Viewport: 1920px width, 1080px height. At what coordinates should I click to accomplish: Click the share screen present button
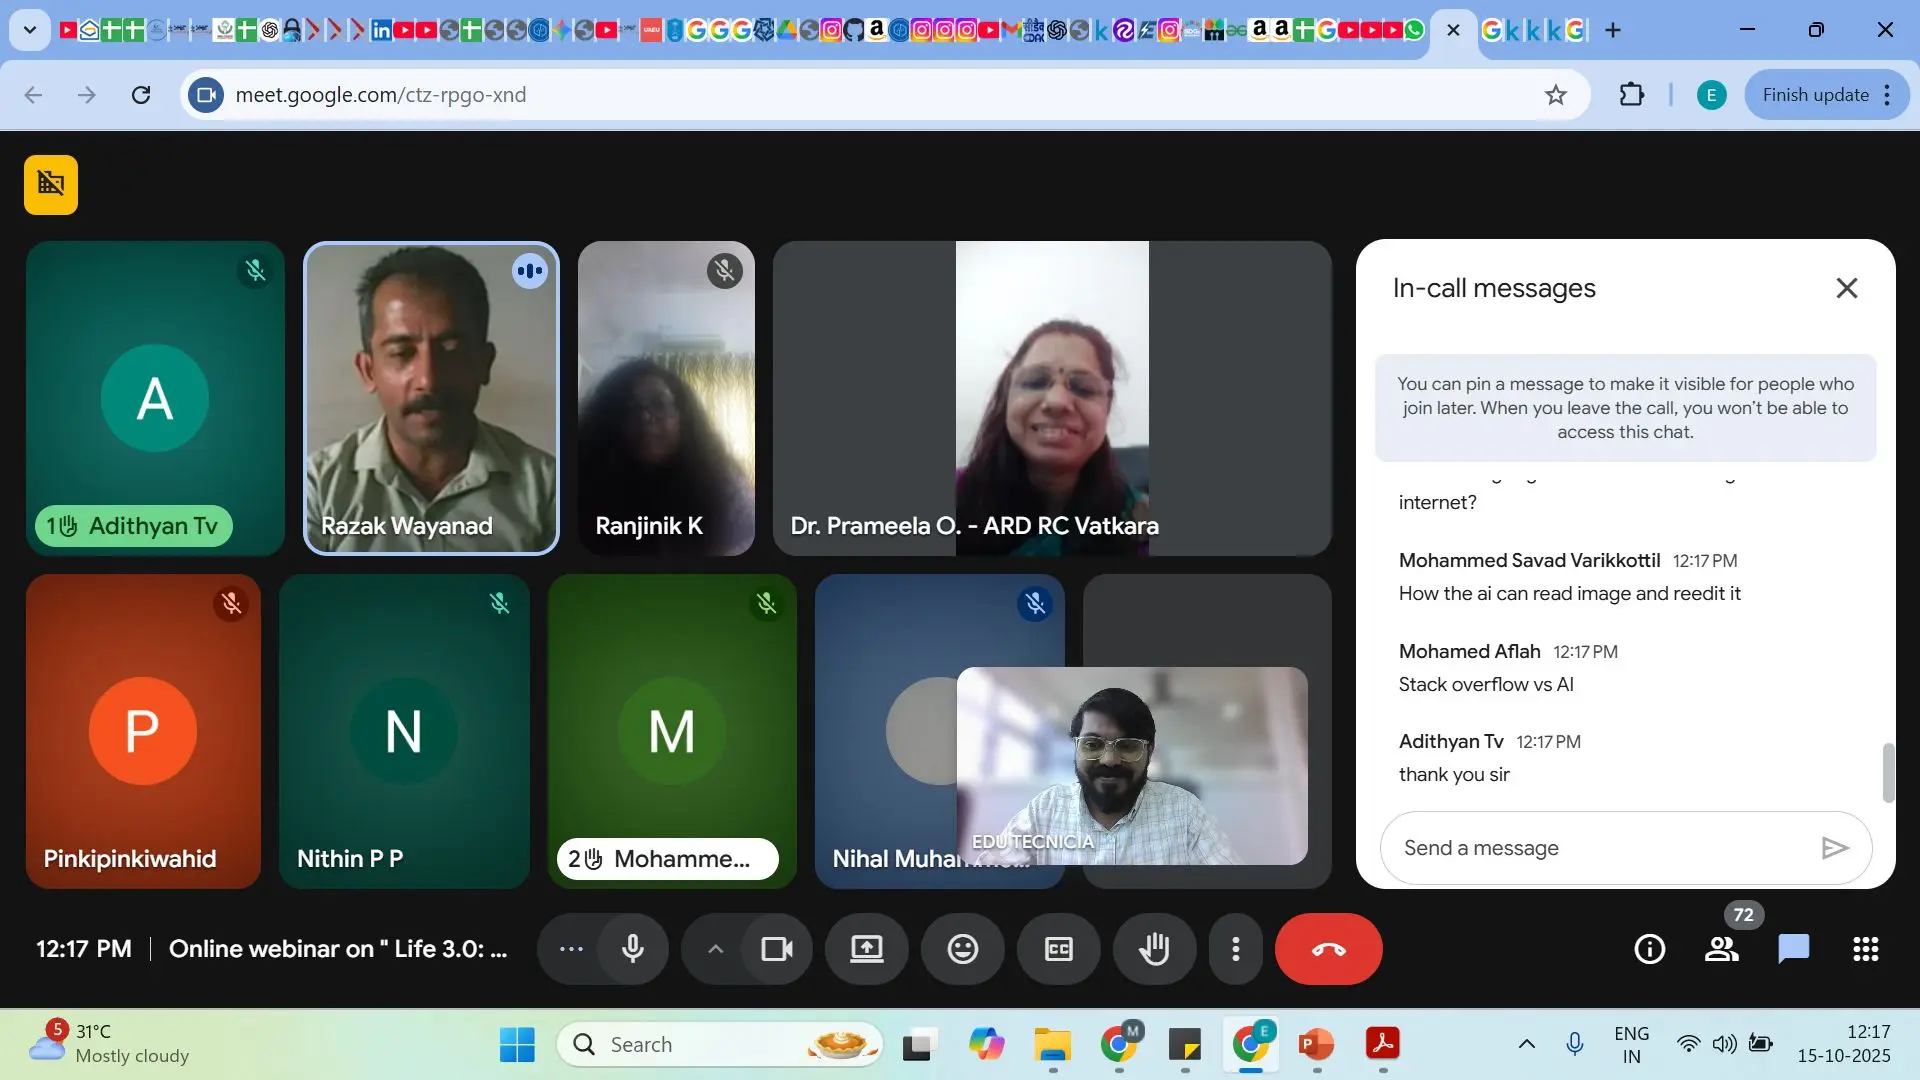[x=866, y=949]
